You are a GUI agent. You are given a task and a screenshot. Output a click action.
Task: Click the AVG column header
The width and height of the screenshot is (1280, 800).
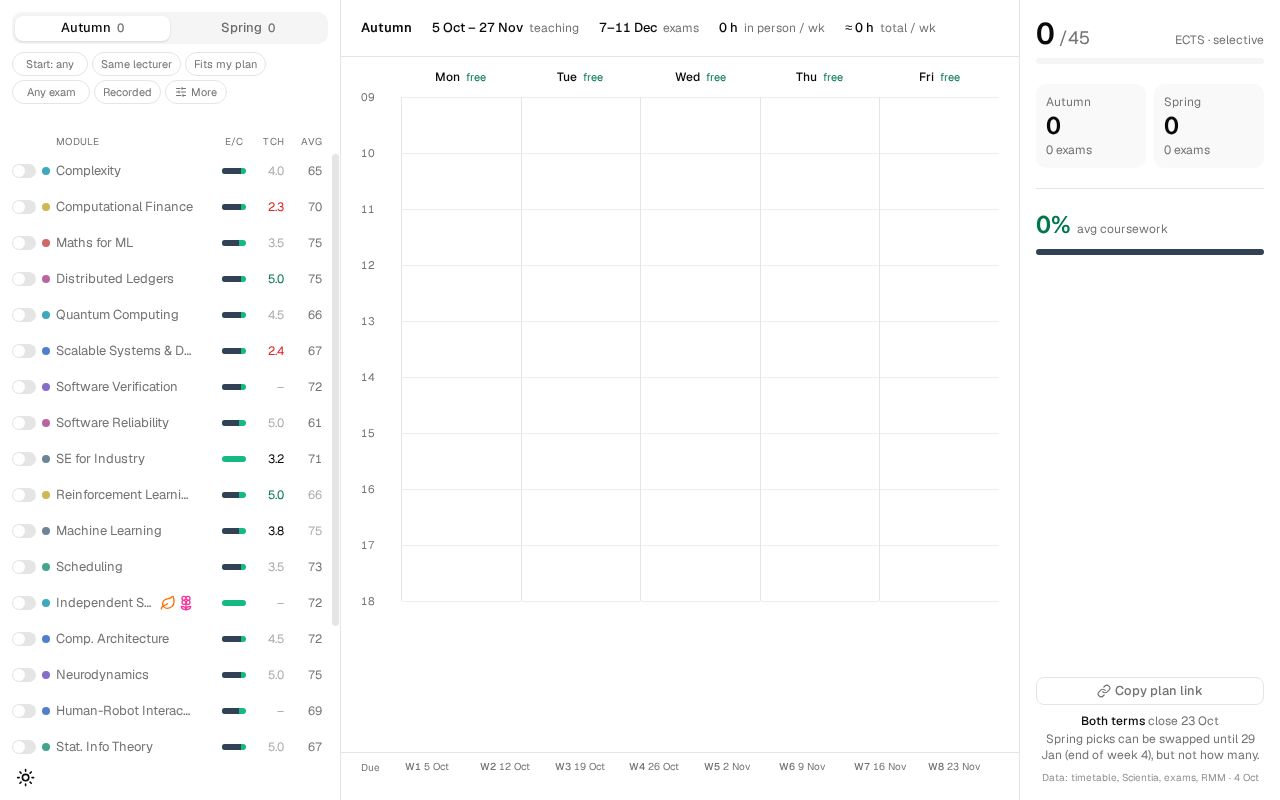tap(311, 142)
